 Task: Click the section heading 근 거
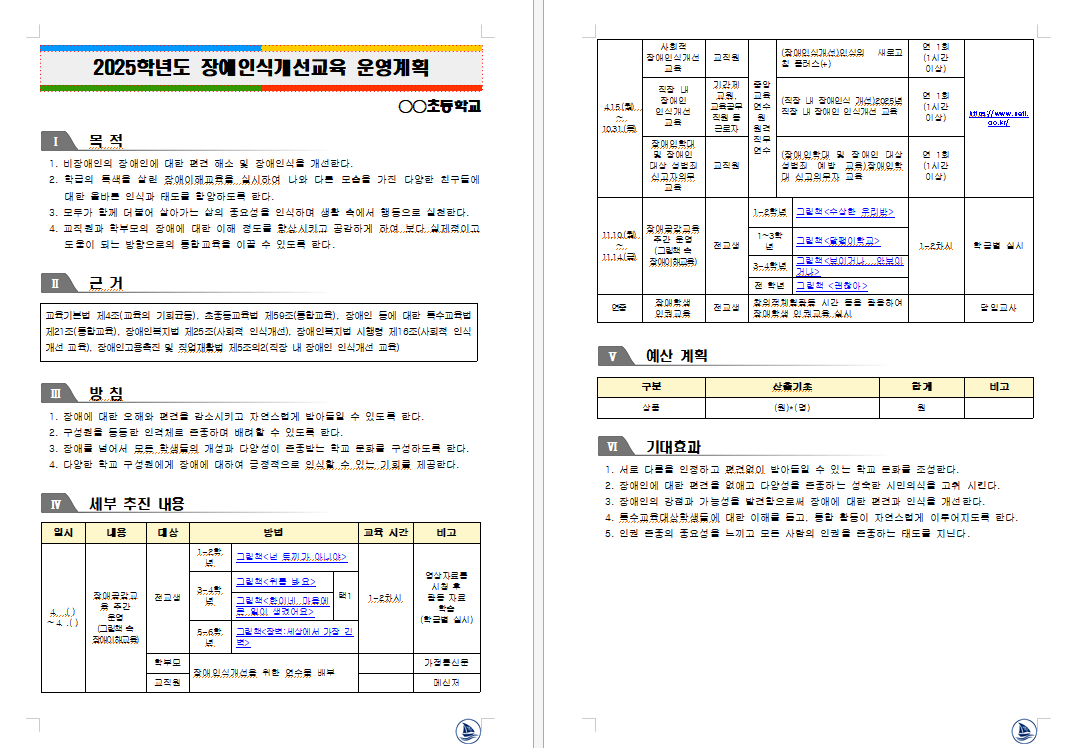(106, 283)
